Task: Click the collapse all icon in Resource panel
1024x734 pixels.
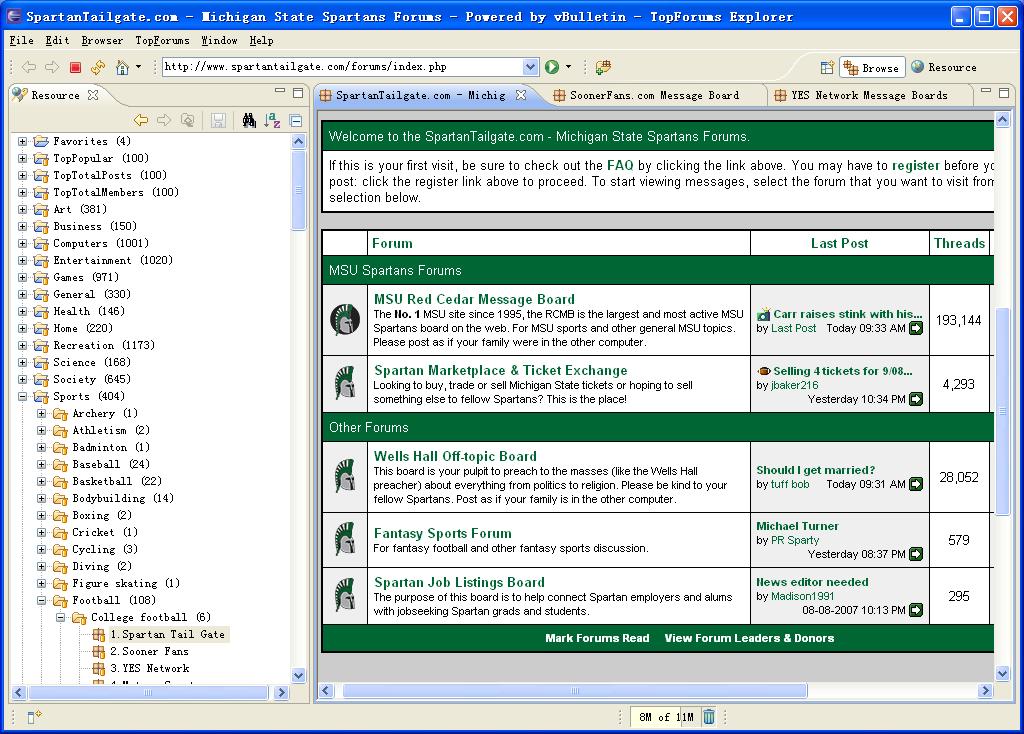Action: [295, 120]
